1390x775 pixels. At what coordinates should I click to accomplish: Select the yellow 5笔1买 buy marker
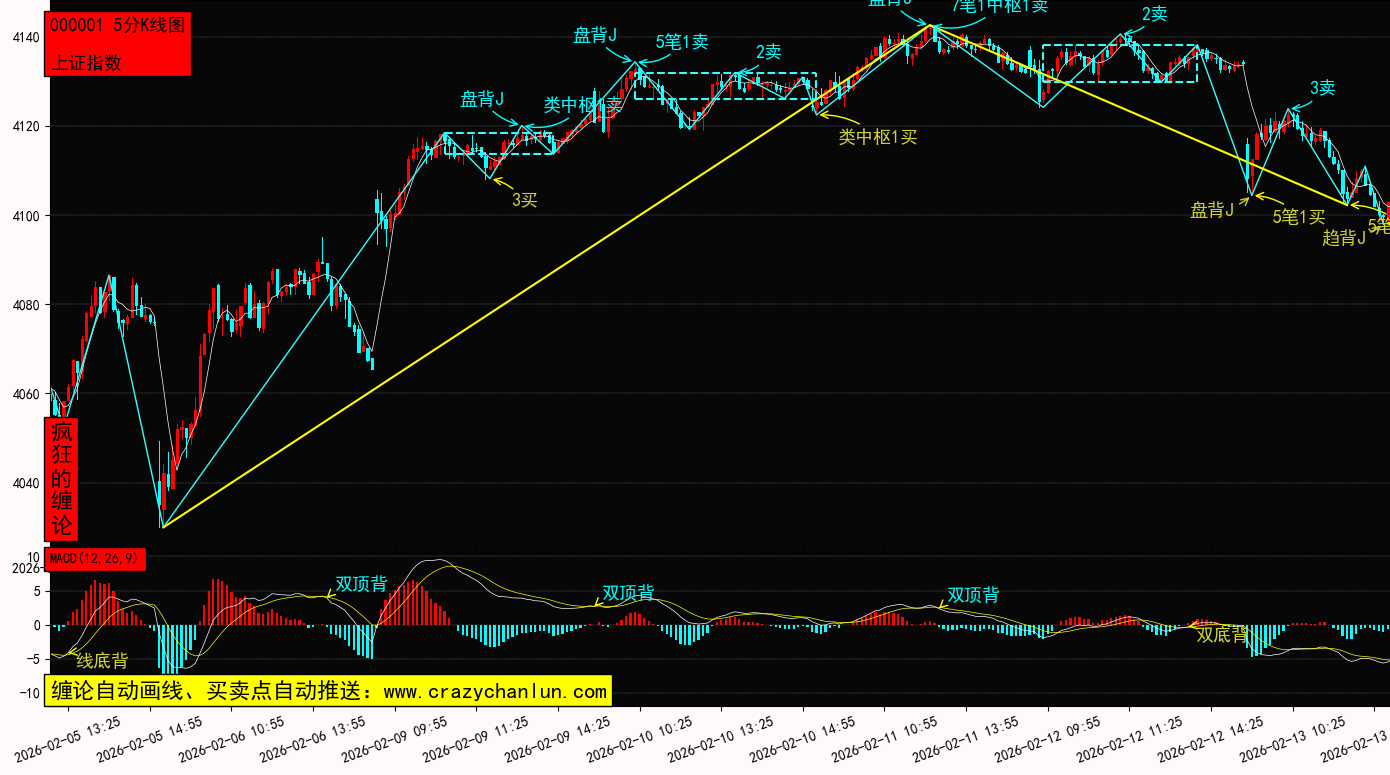pos(1298,216)
